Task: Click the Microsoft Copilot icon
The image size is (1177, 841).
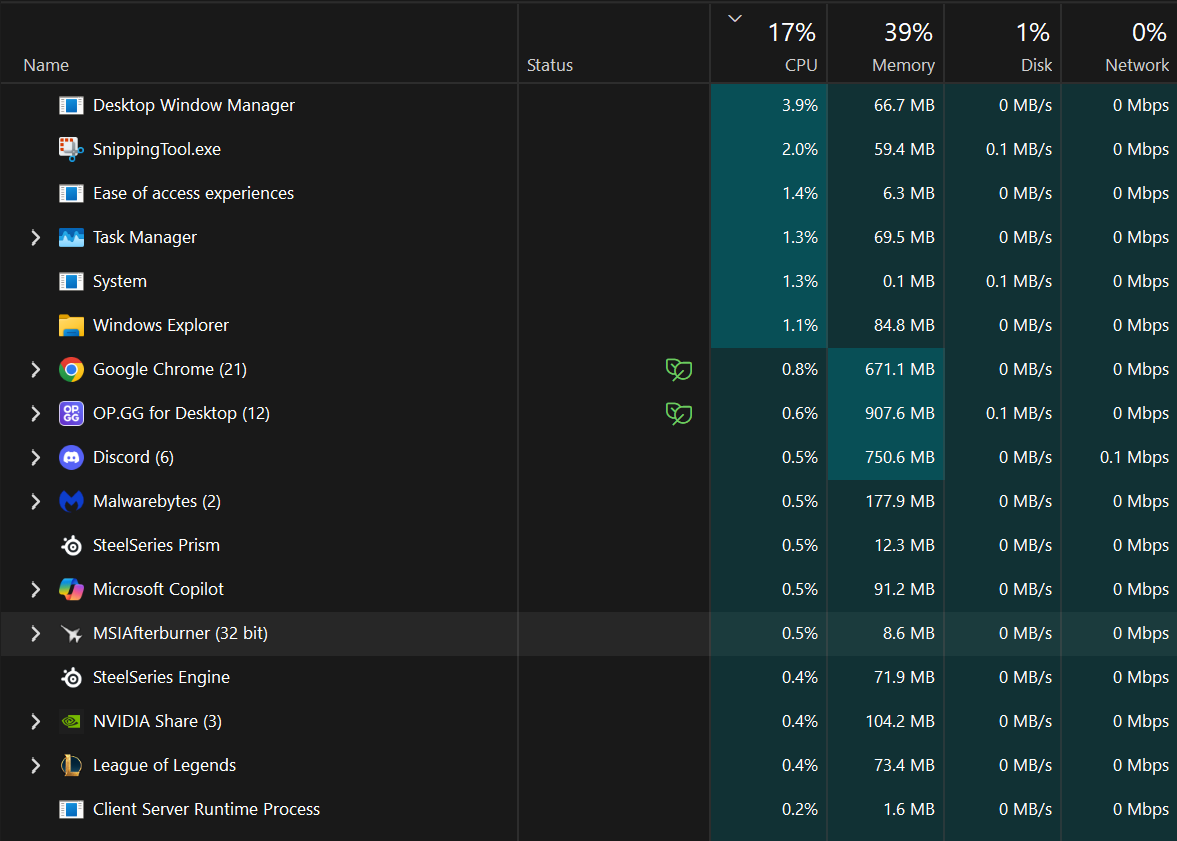Action: (x=71, y=589)
